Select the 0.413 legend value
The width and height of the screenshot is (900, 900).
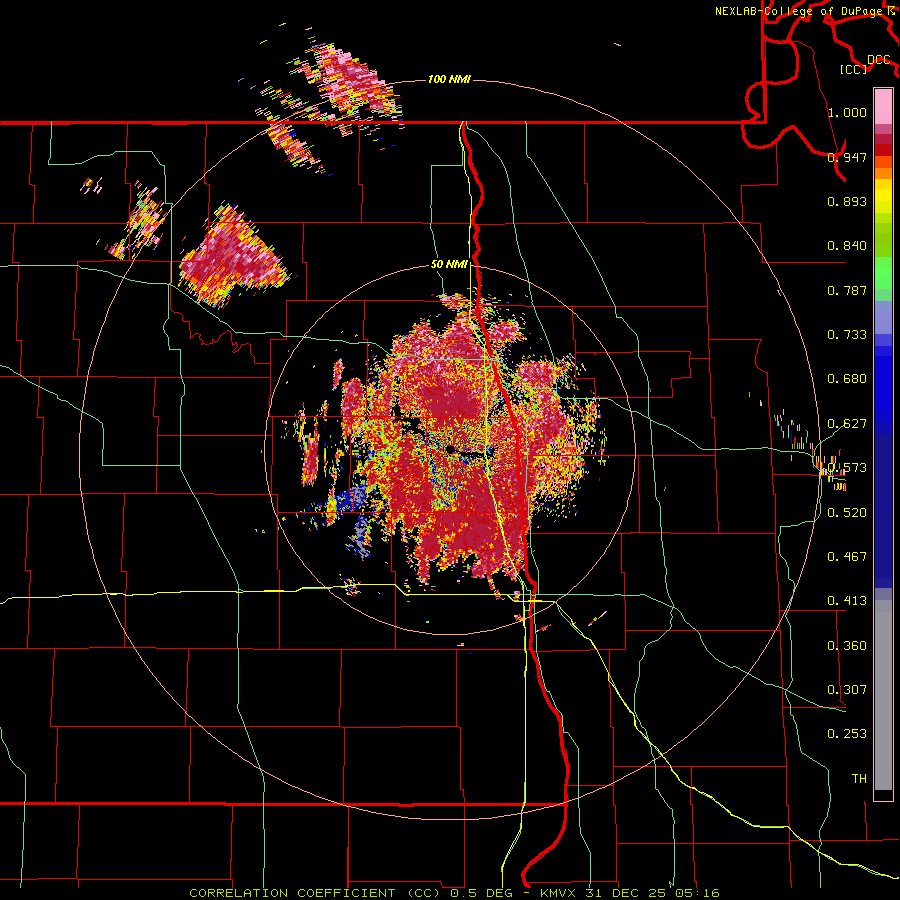click(x=847, y=601)
